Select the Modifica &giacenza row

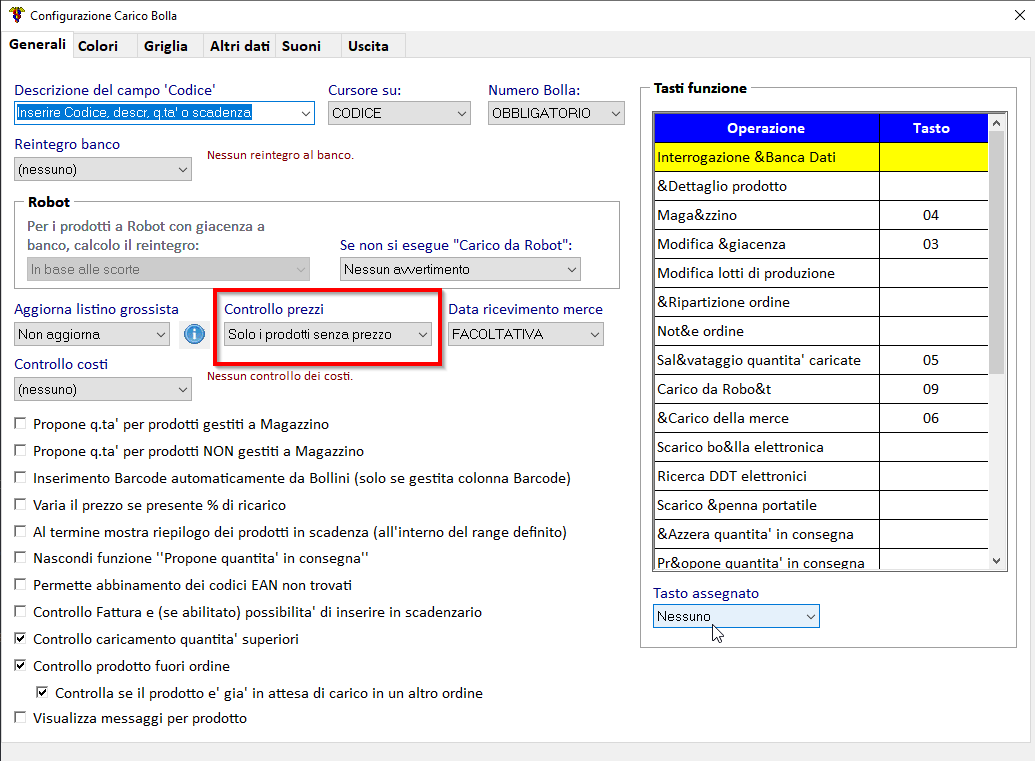pyautogui.click(x=821, y=244)
